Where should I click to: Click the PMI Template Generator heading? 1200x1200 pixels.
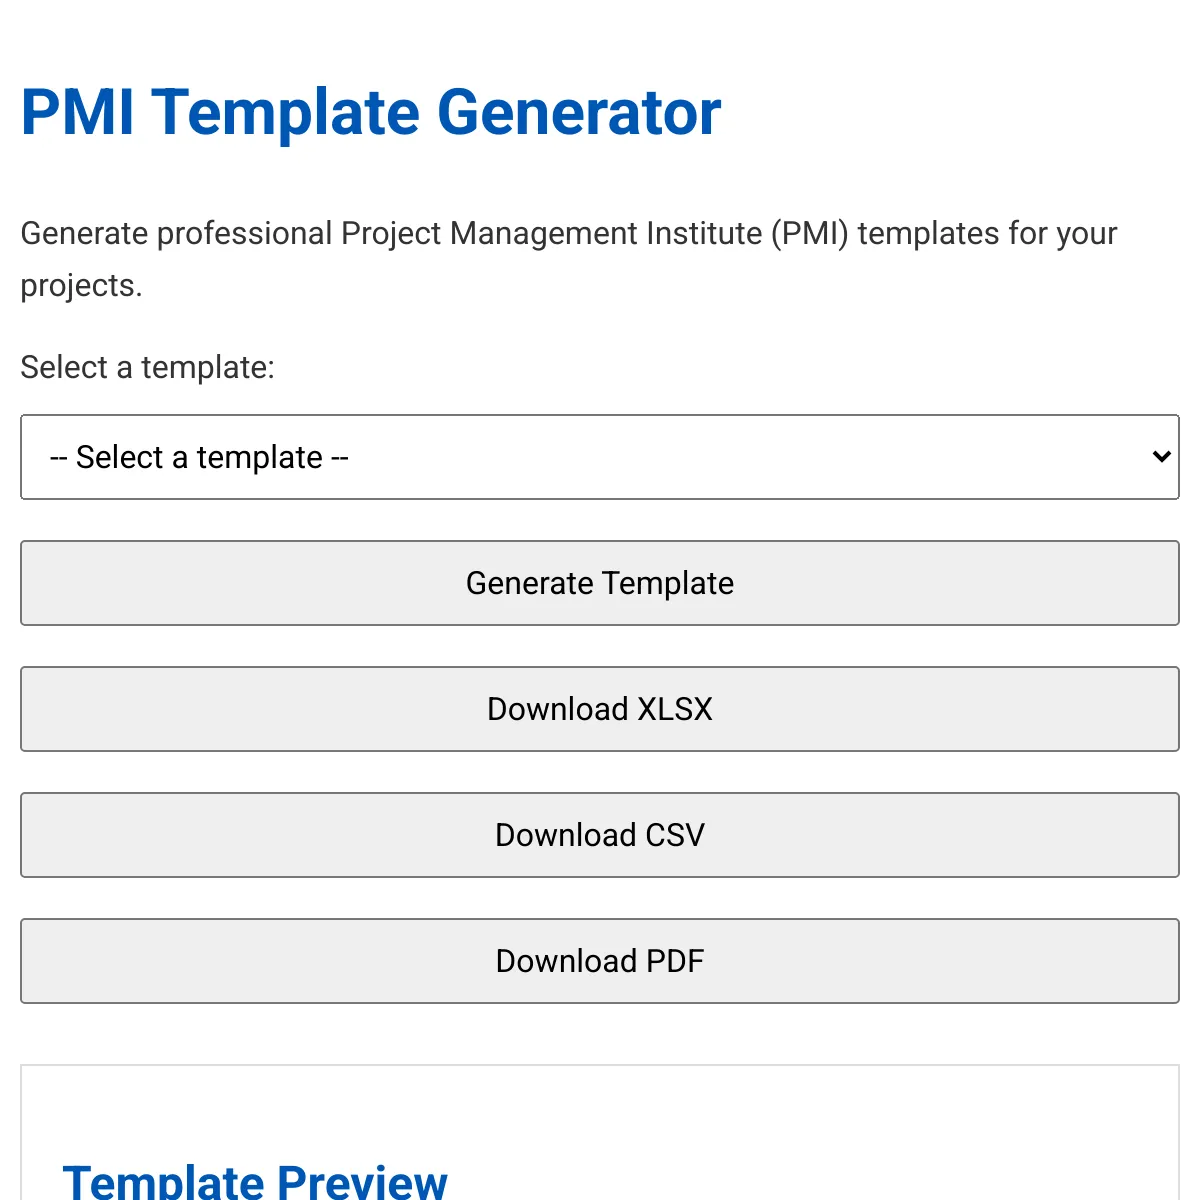[370, 112]
